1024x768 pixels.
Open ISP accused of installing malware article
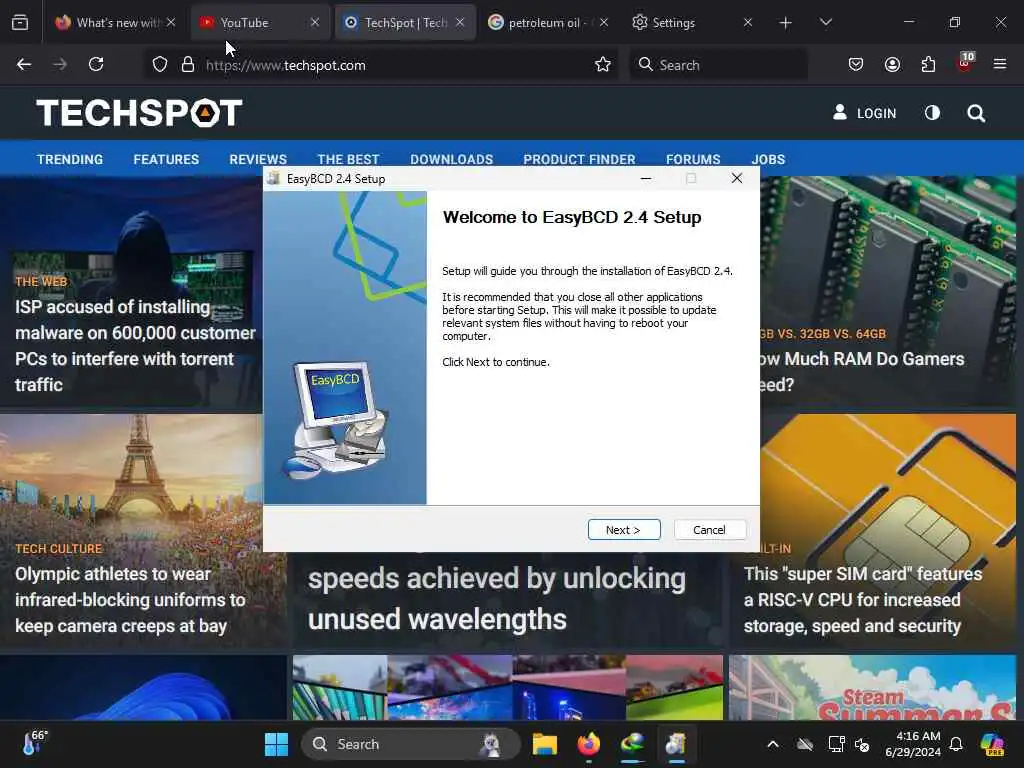(x=135, y=345)
